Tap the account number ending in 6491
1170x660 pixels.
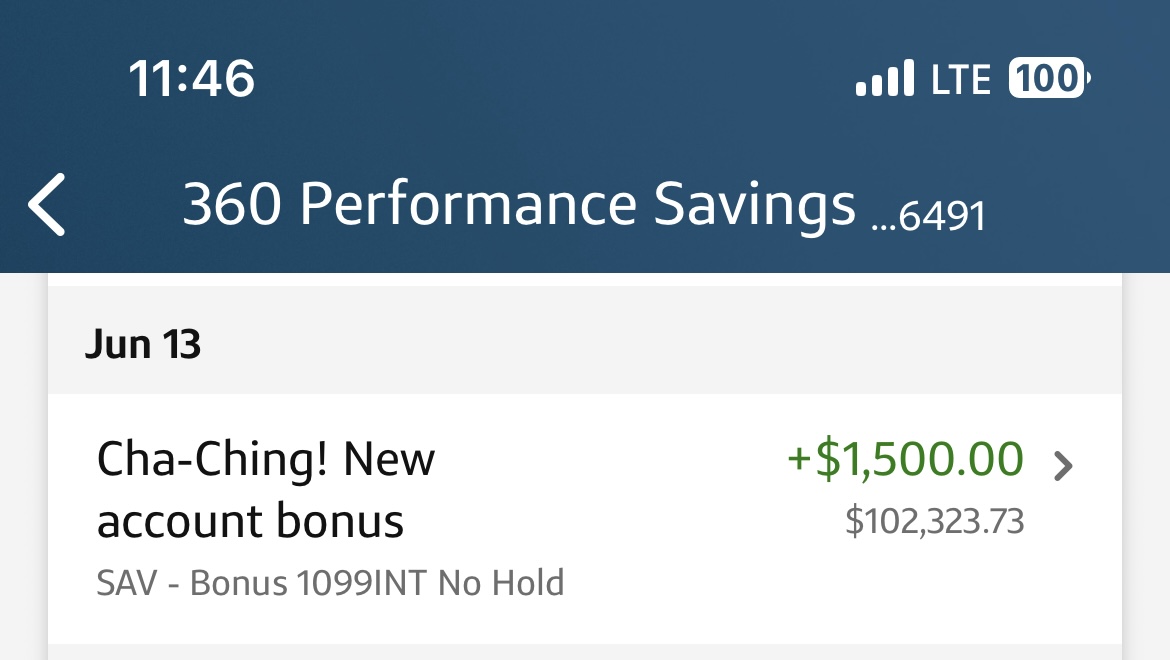click(x=928, y=216)
